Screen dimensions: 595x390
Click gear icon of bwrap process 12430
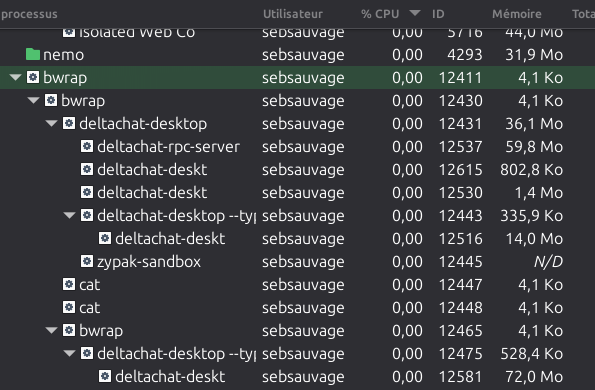point(51,101)
